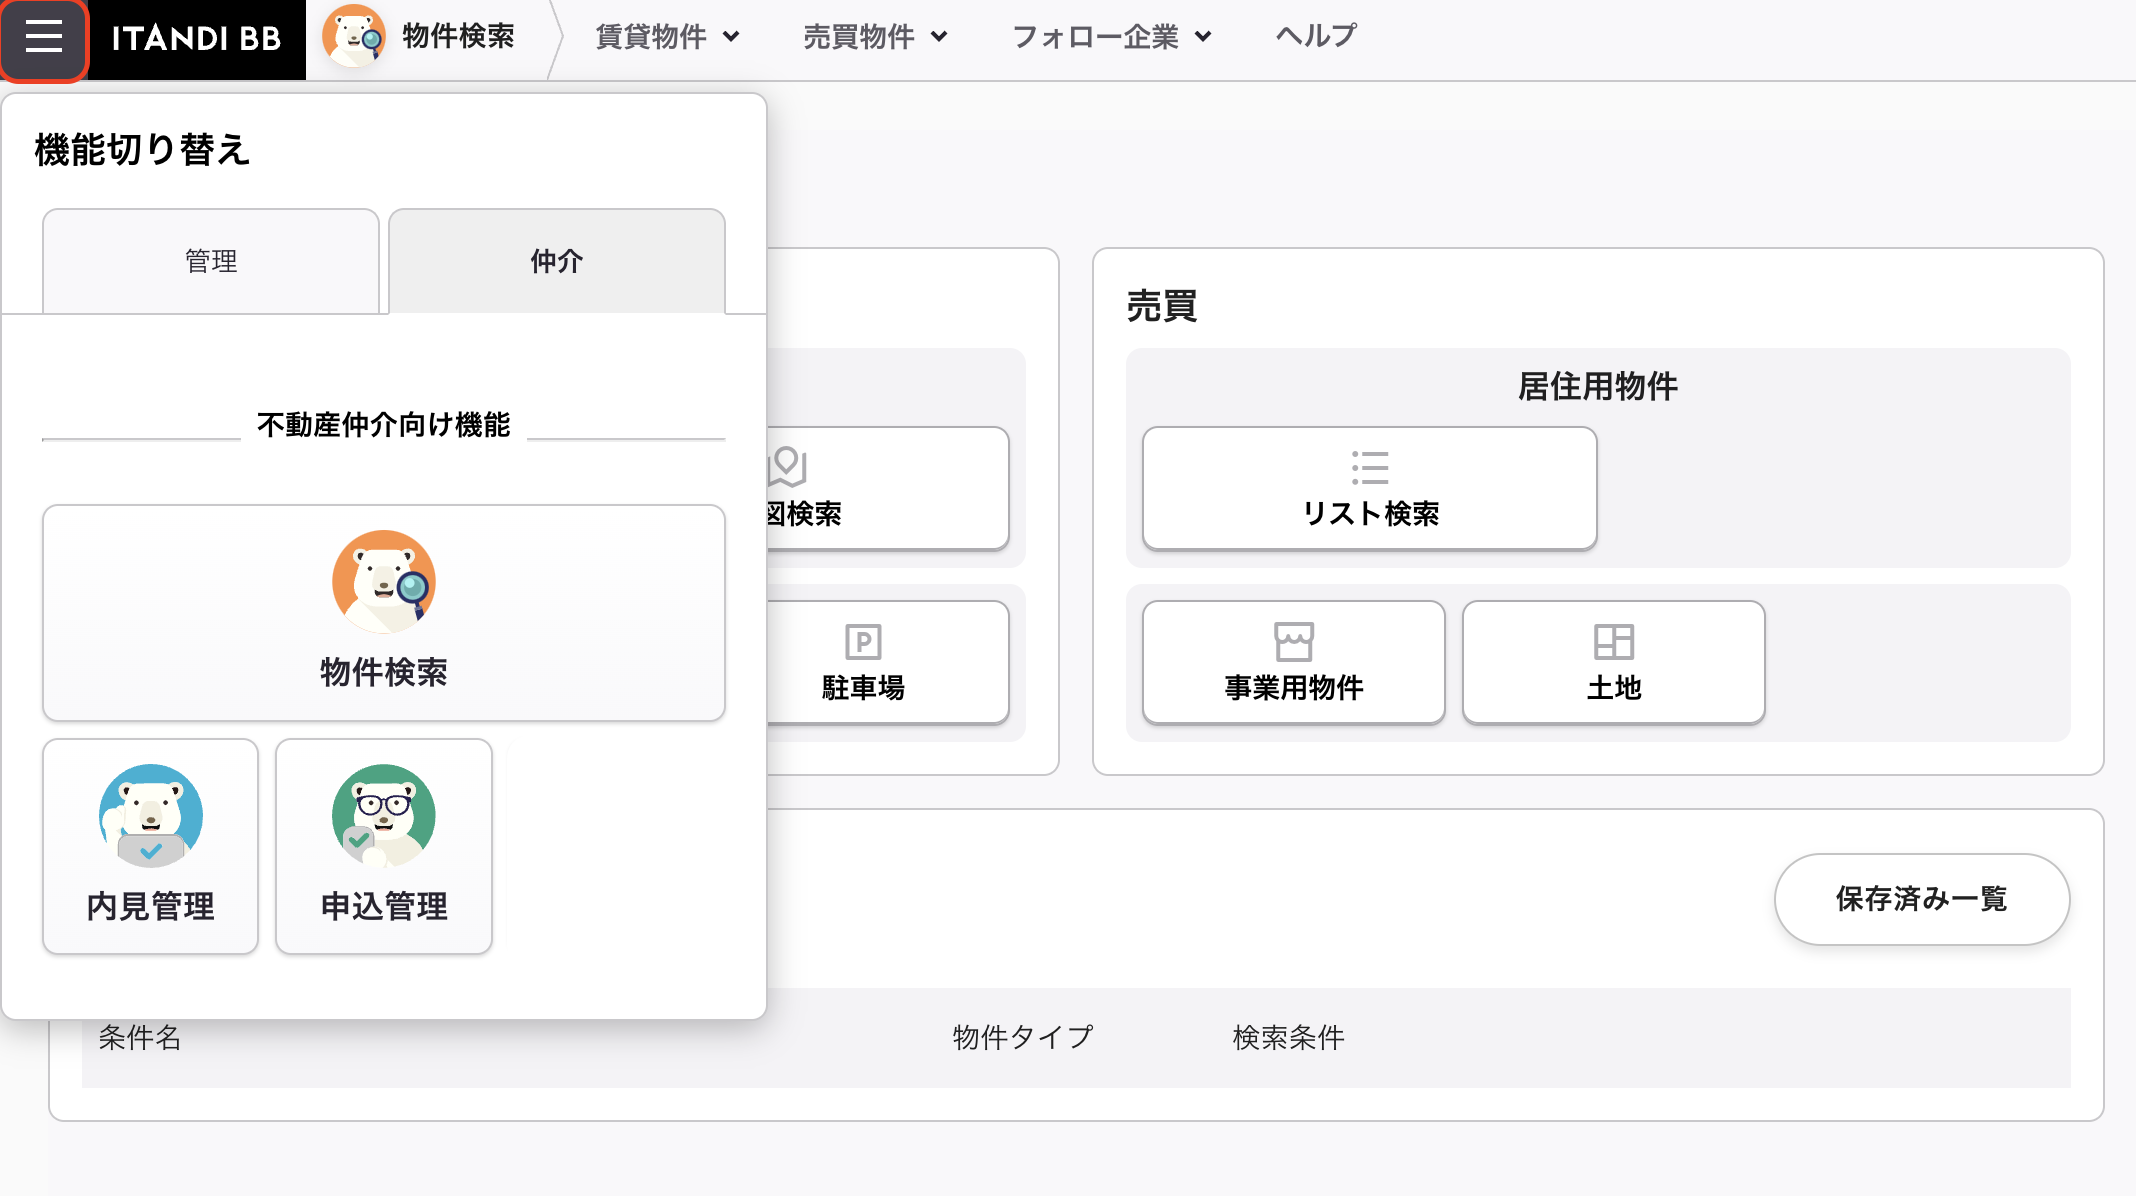Click the parking P icon
Viewport: 2136px width, 1196px height.
[863, 641]
